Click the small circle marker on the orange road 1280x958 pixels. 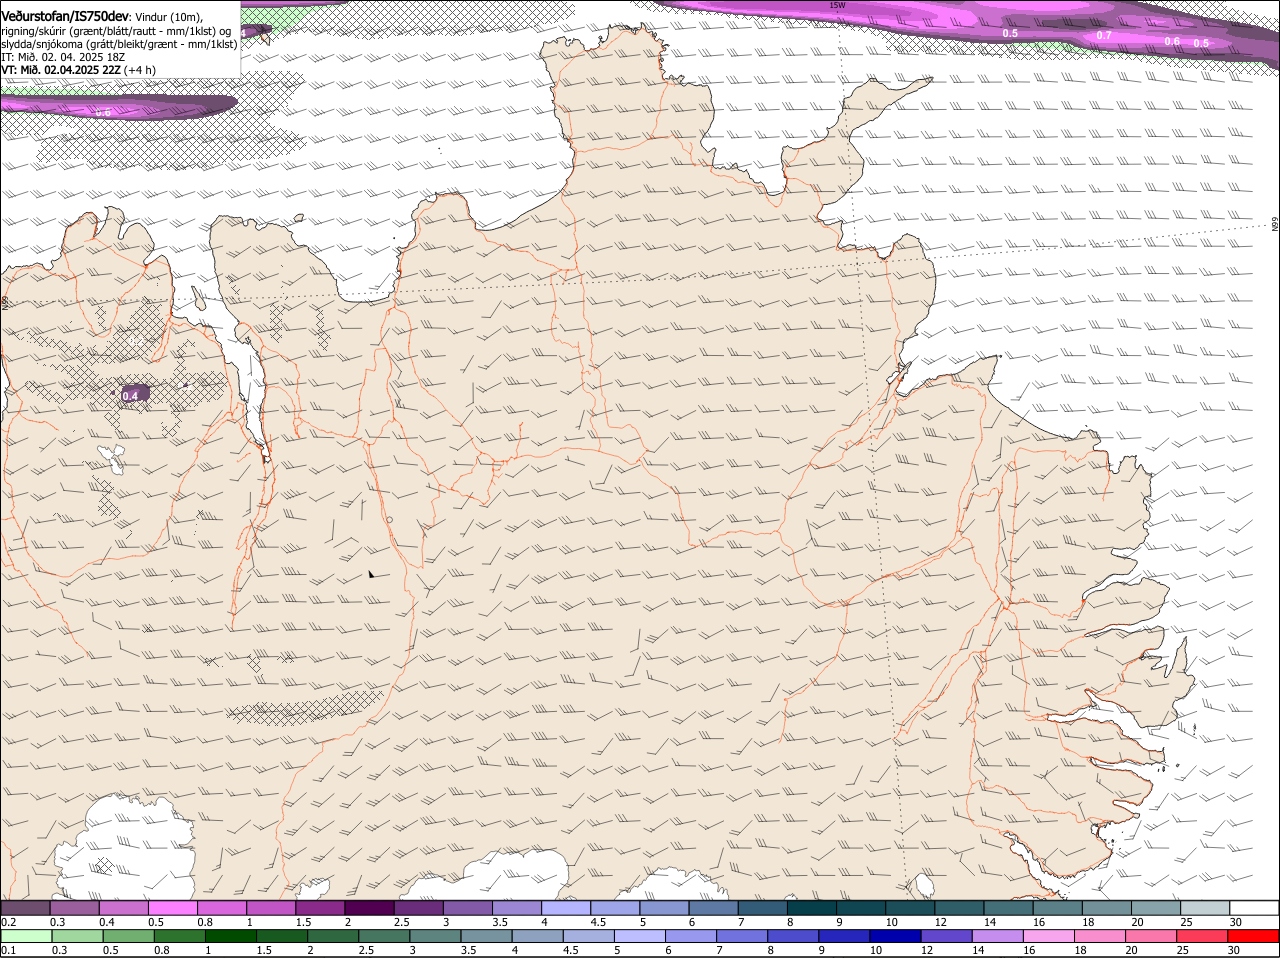(x=390, y=520)
